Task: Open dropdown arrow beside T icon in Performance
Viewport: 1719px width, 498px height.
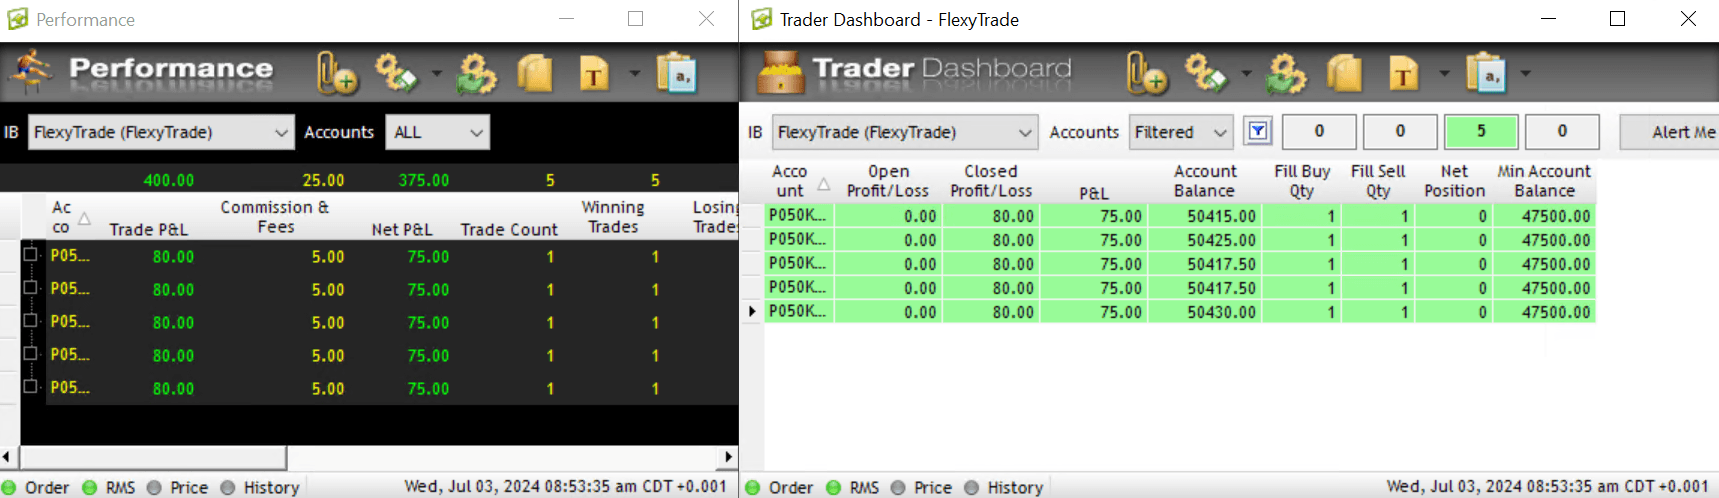Action: (x=634, y=73)
